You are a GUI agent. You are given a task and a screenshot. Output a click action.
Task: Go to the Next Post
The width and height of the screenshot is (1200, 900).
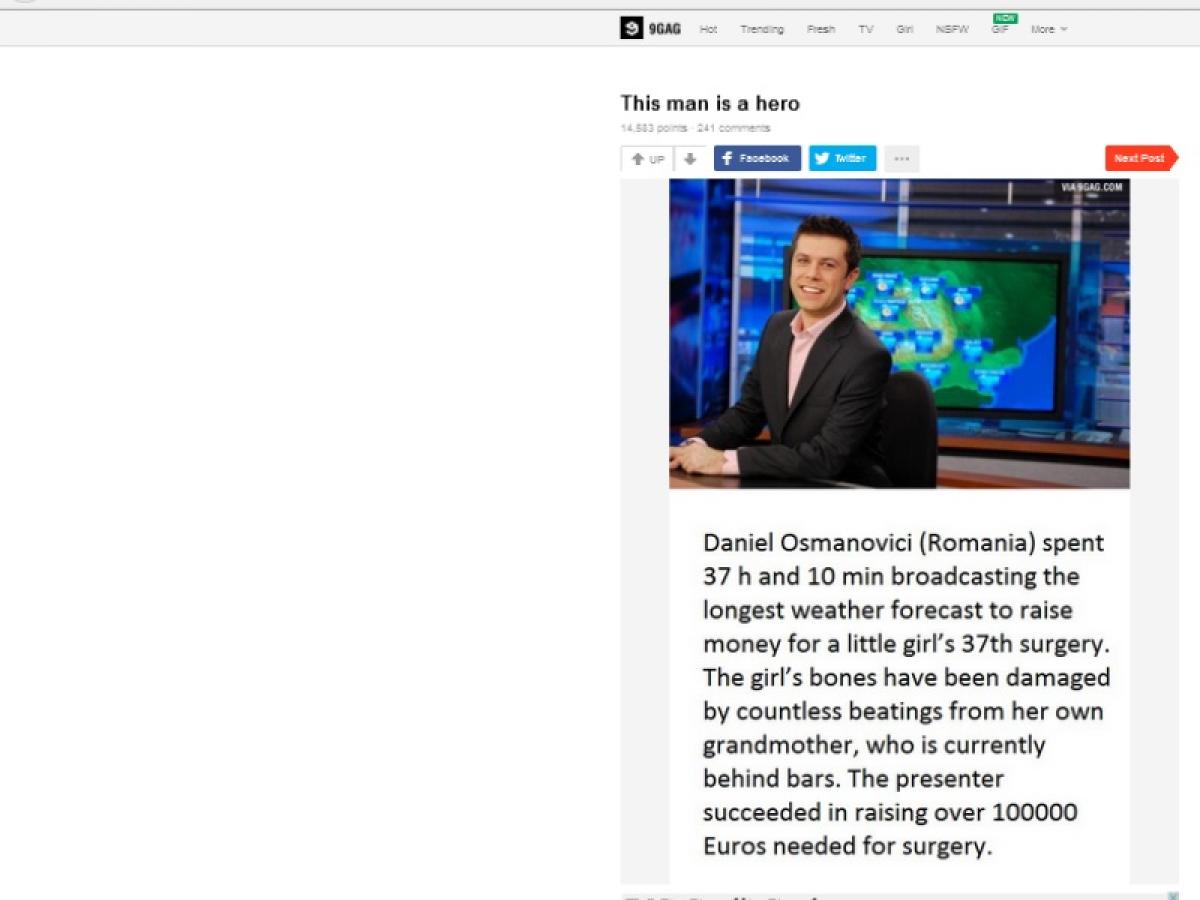click(1140, 158)
